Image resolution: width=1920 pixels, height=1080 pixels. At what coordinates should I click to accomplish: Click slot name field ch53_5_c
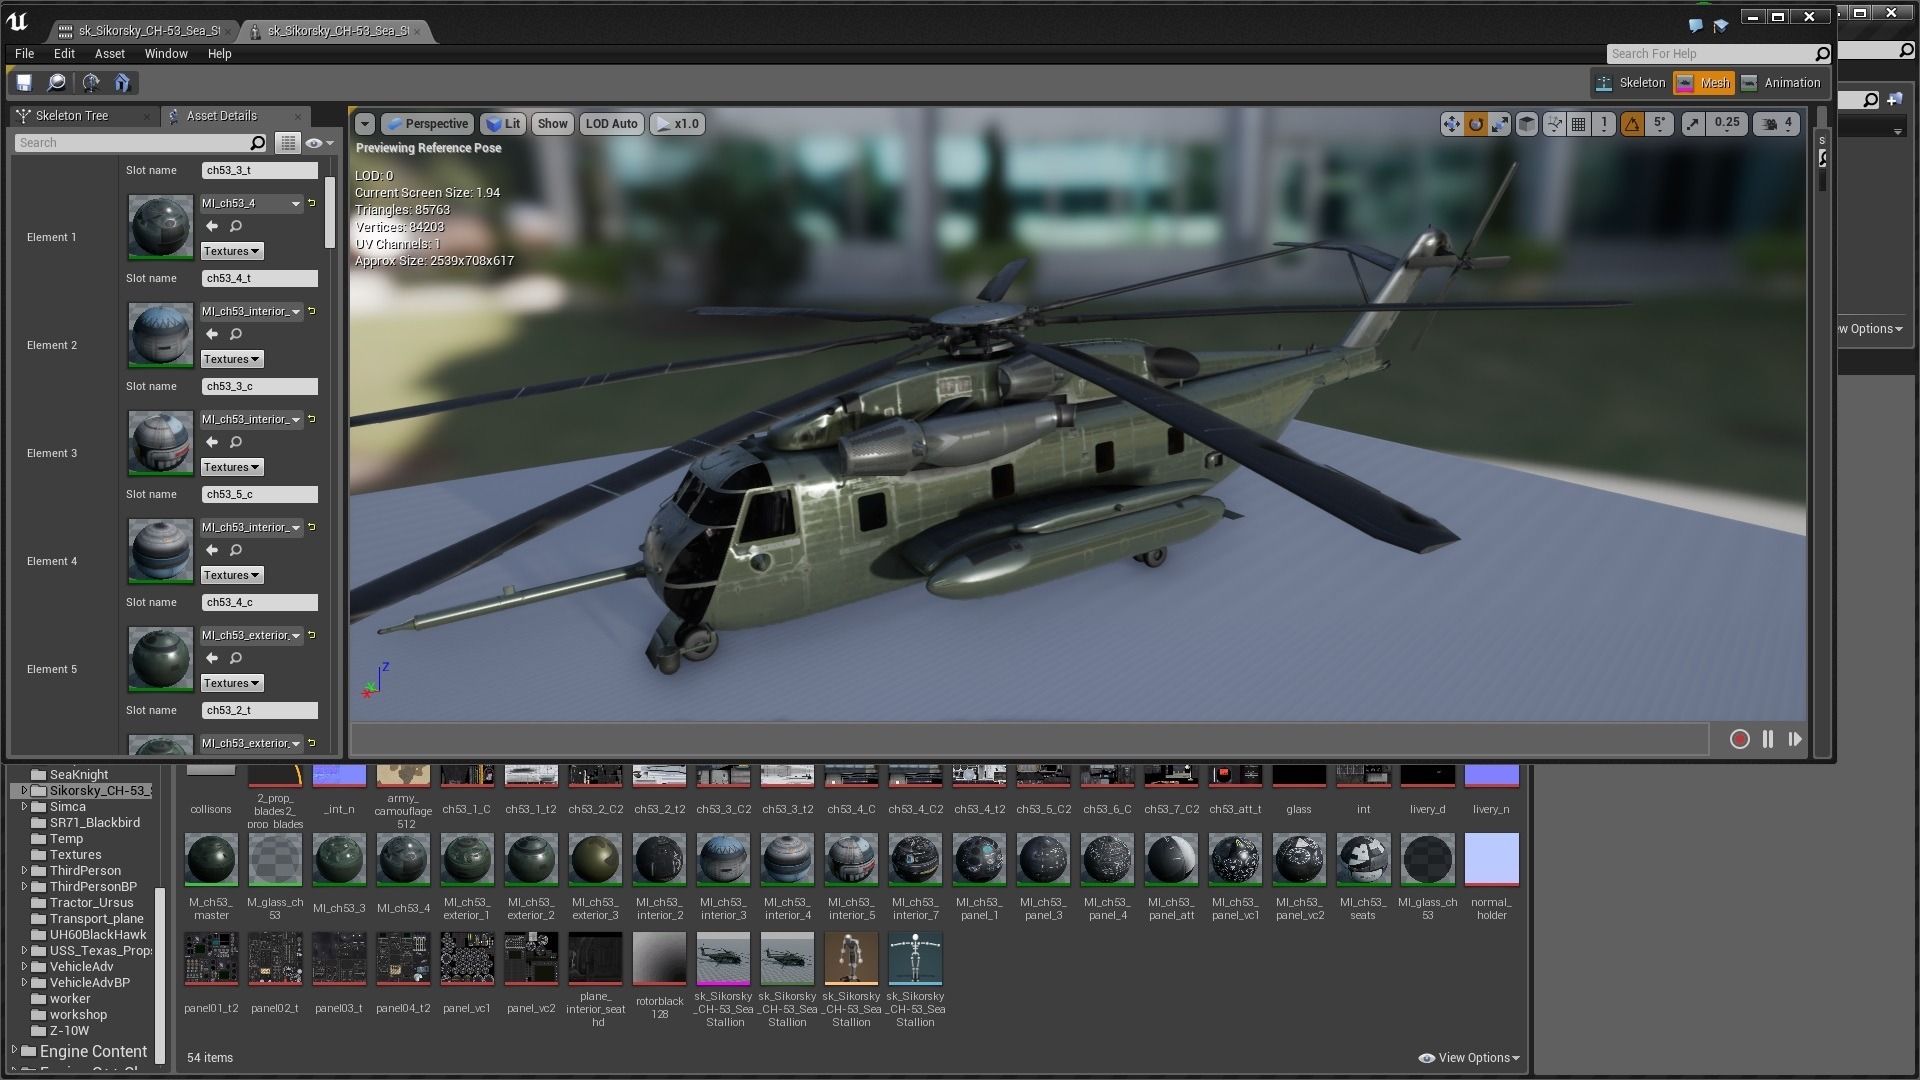(x=260, y=494)
